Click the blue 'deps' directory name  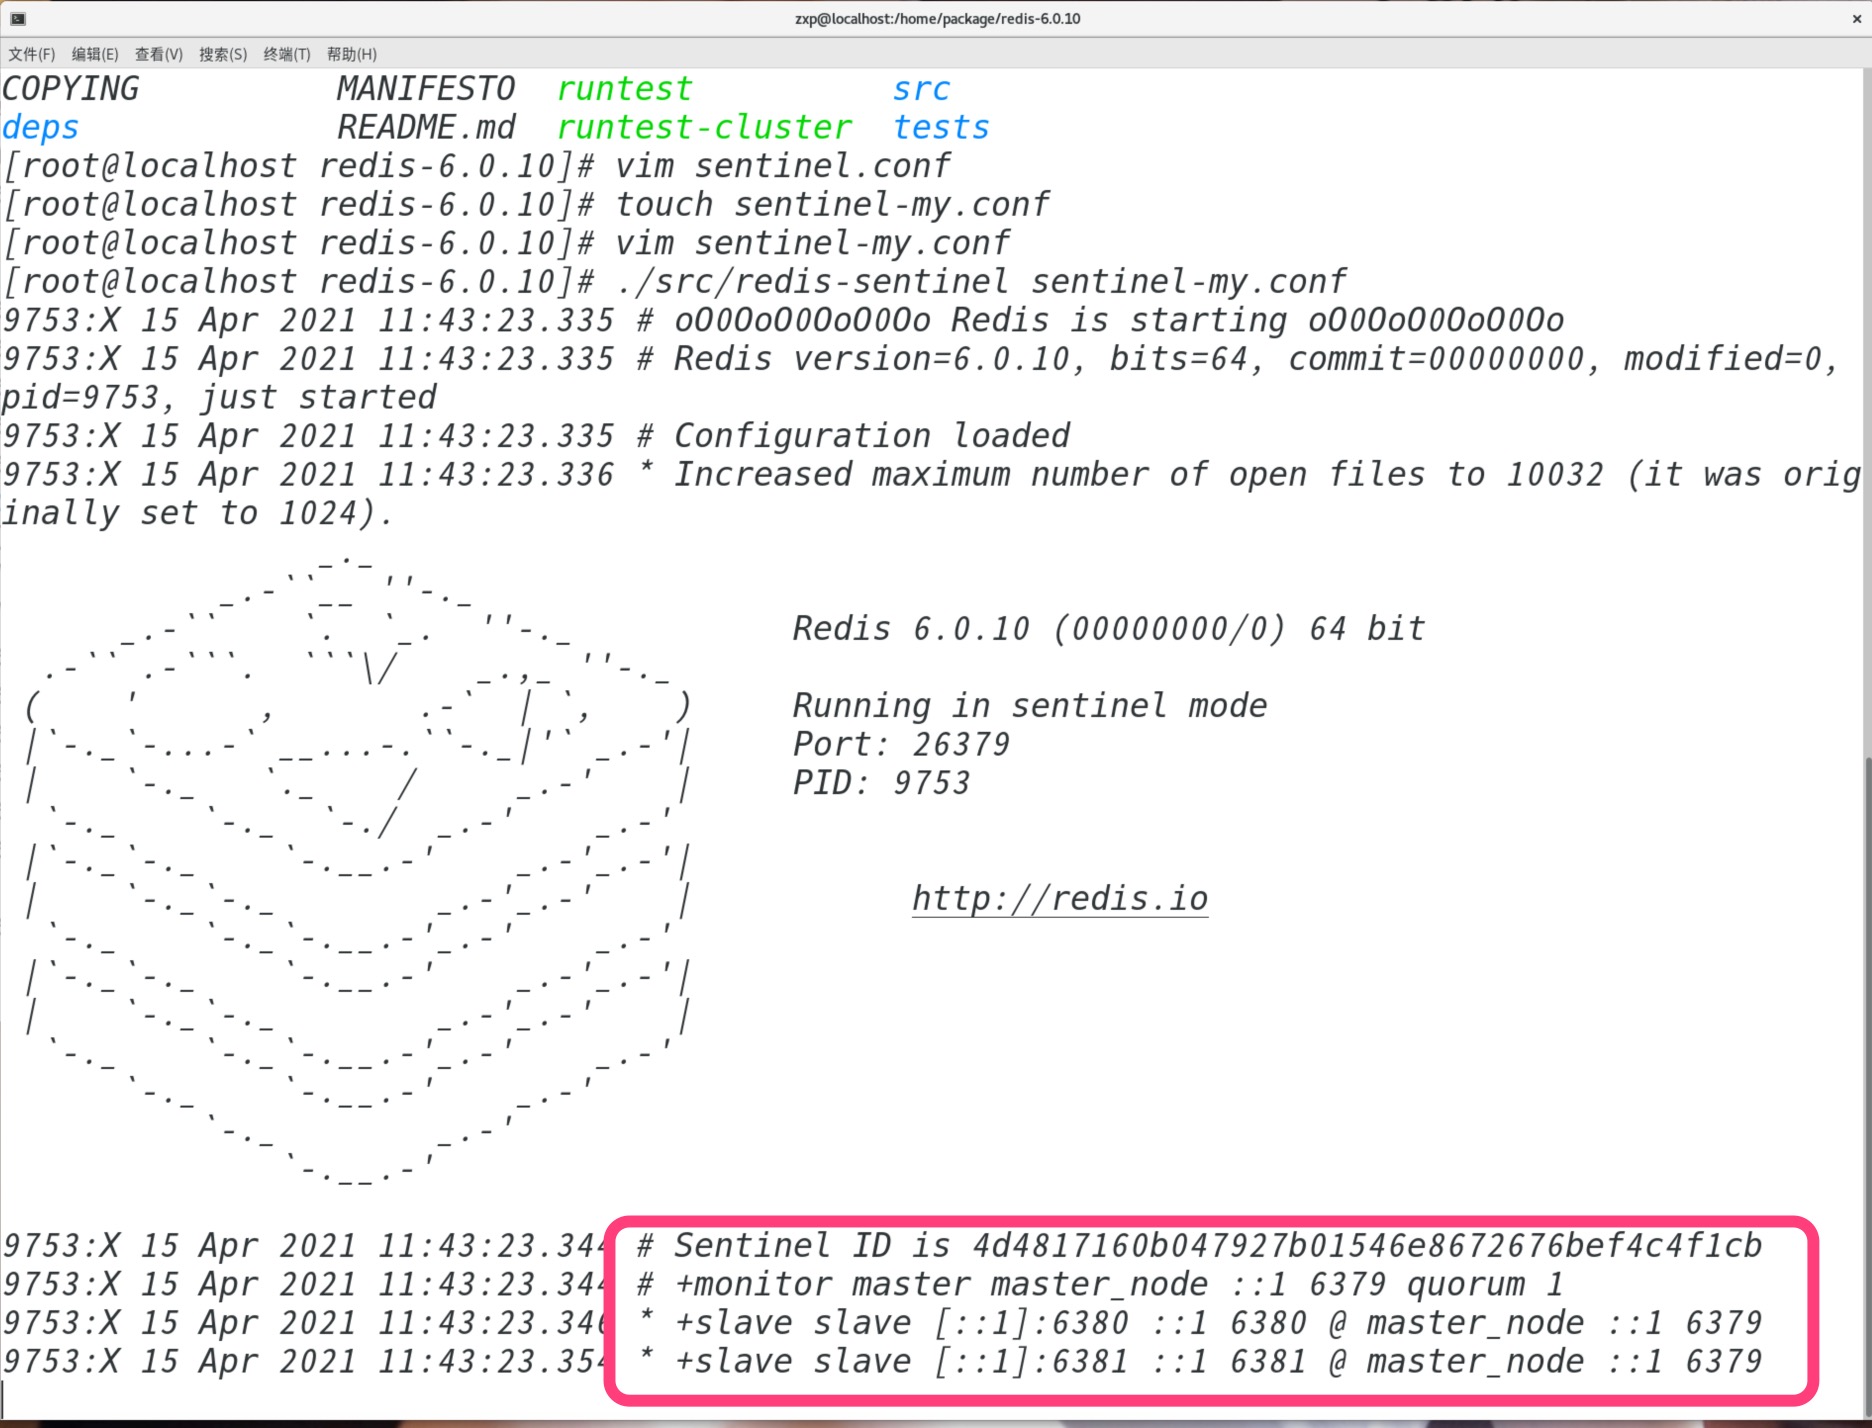40,128
